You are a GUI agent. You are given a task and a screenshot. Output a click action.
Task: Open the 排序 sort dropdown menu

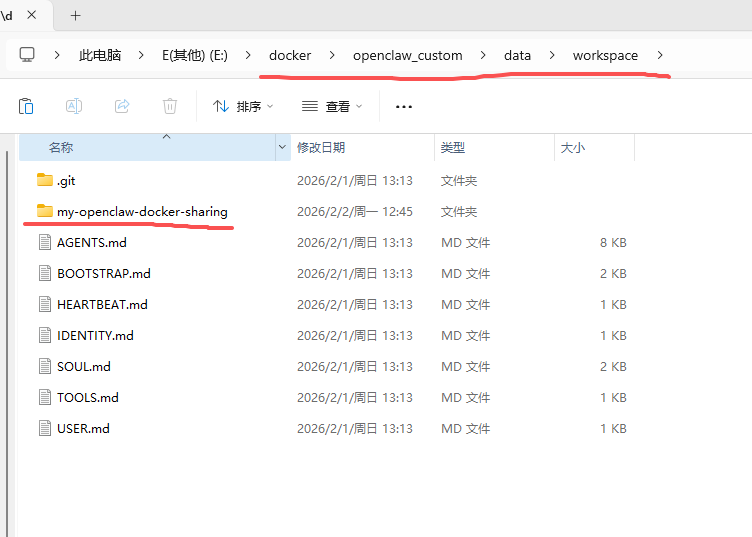(243, 106)
